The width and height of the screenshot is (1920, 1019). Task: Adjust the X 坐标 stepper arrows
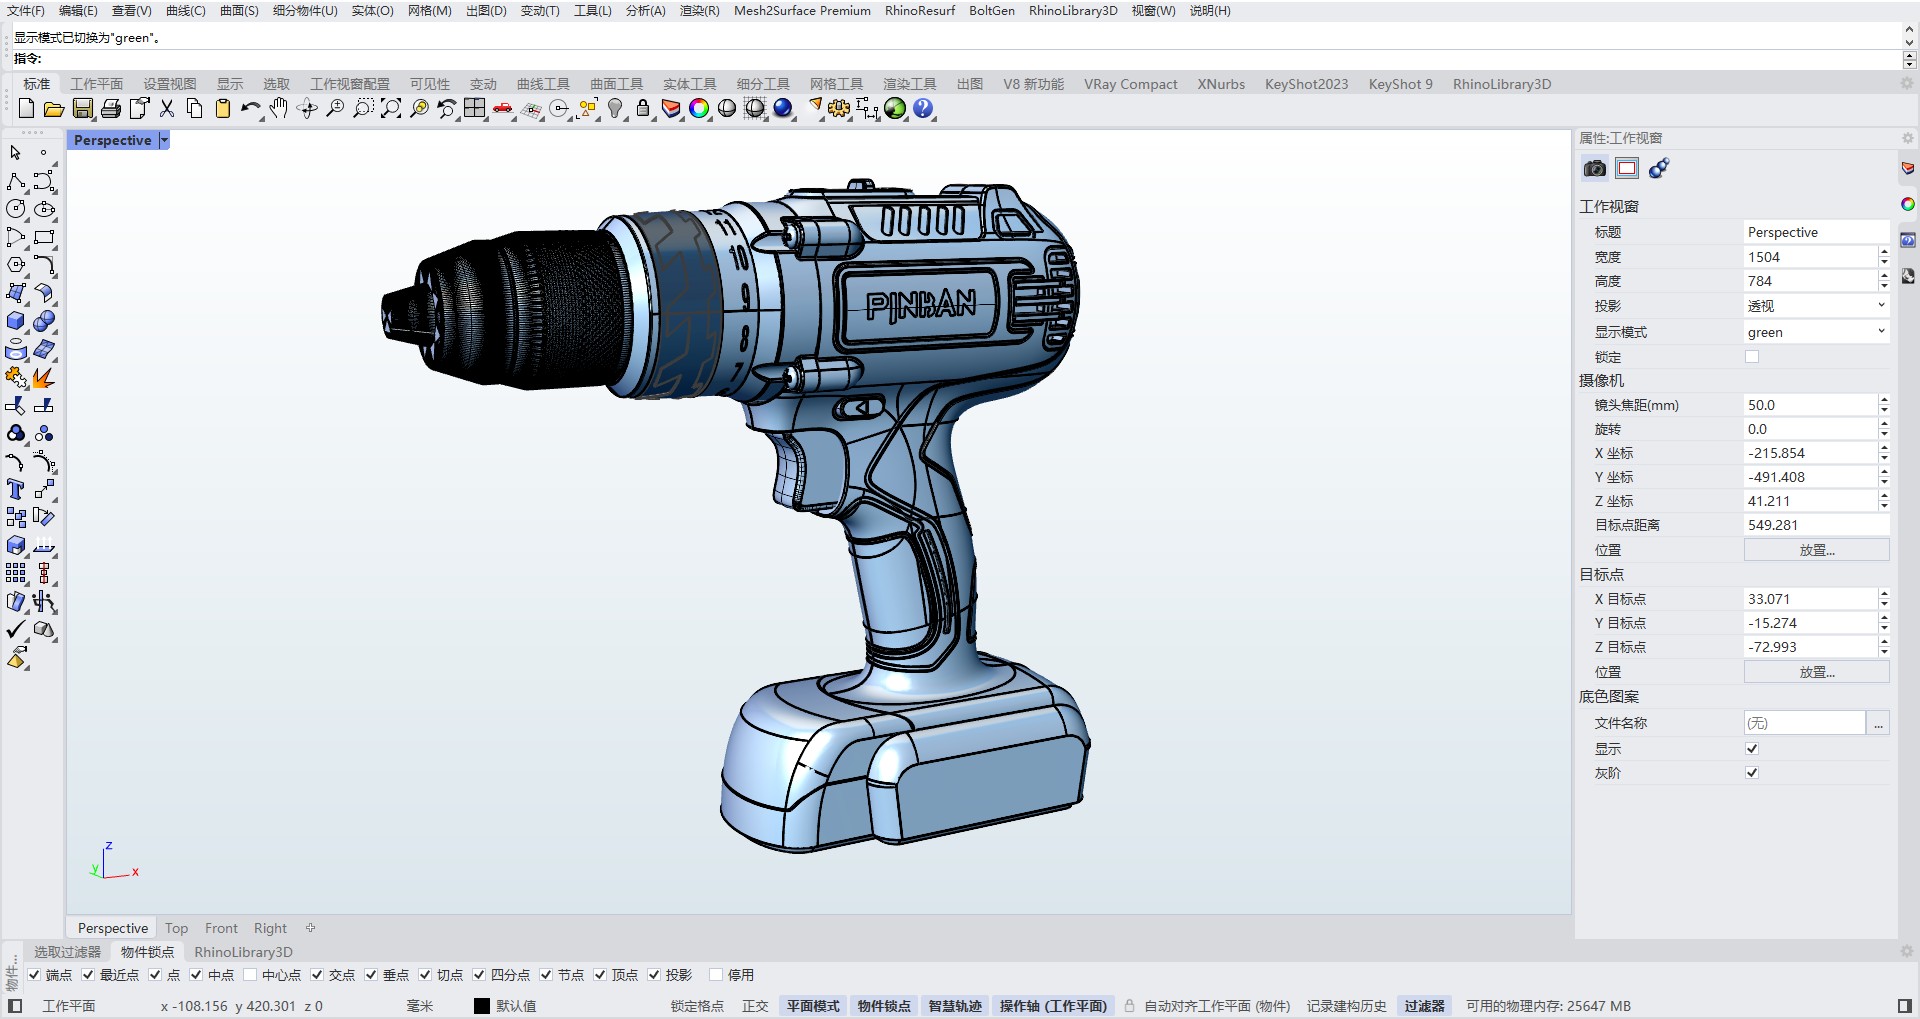(1884, 453)
